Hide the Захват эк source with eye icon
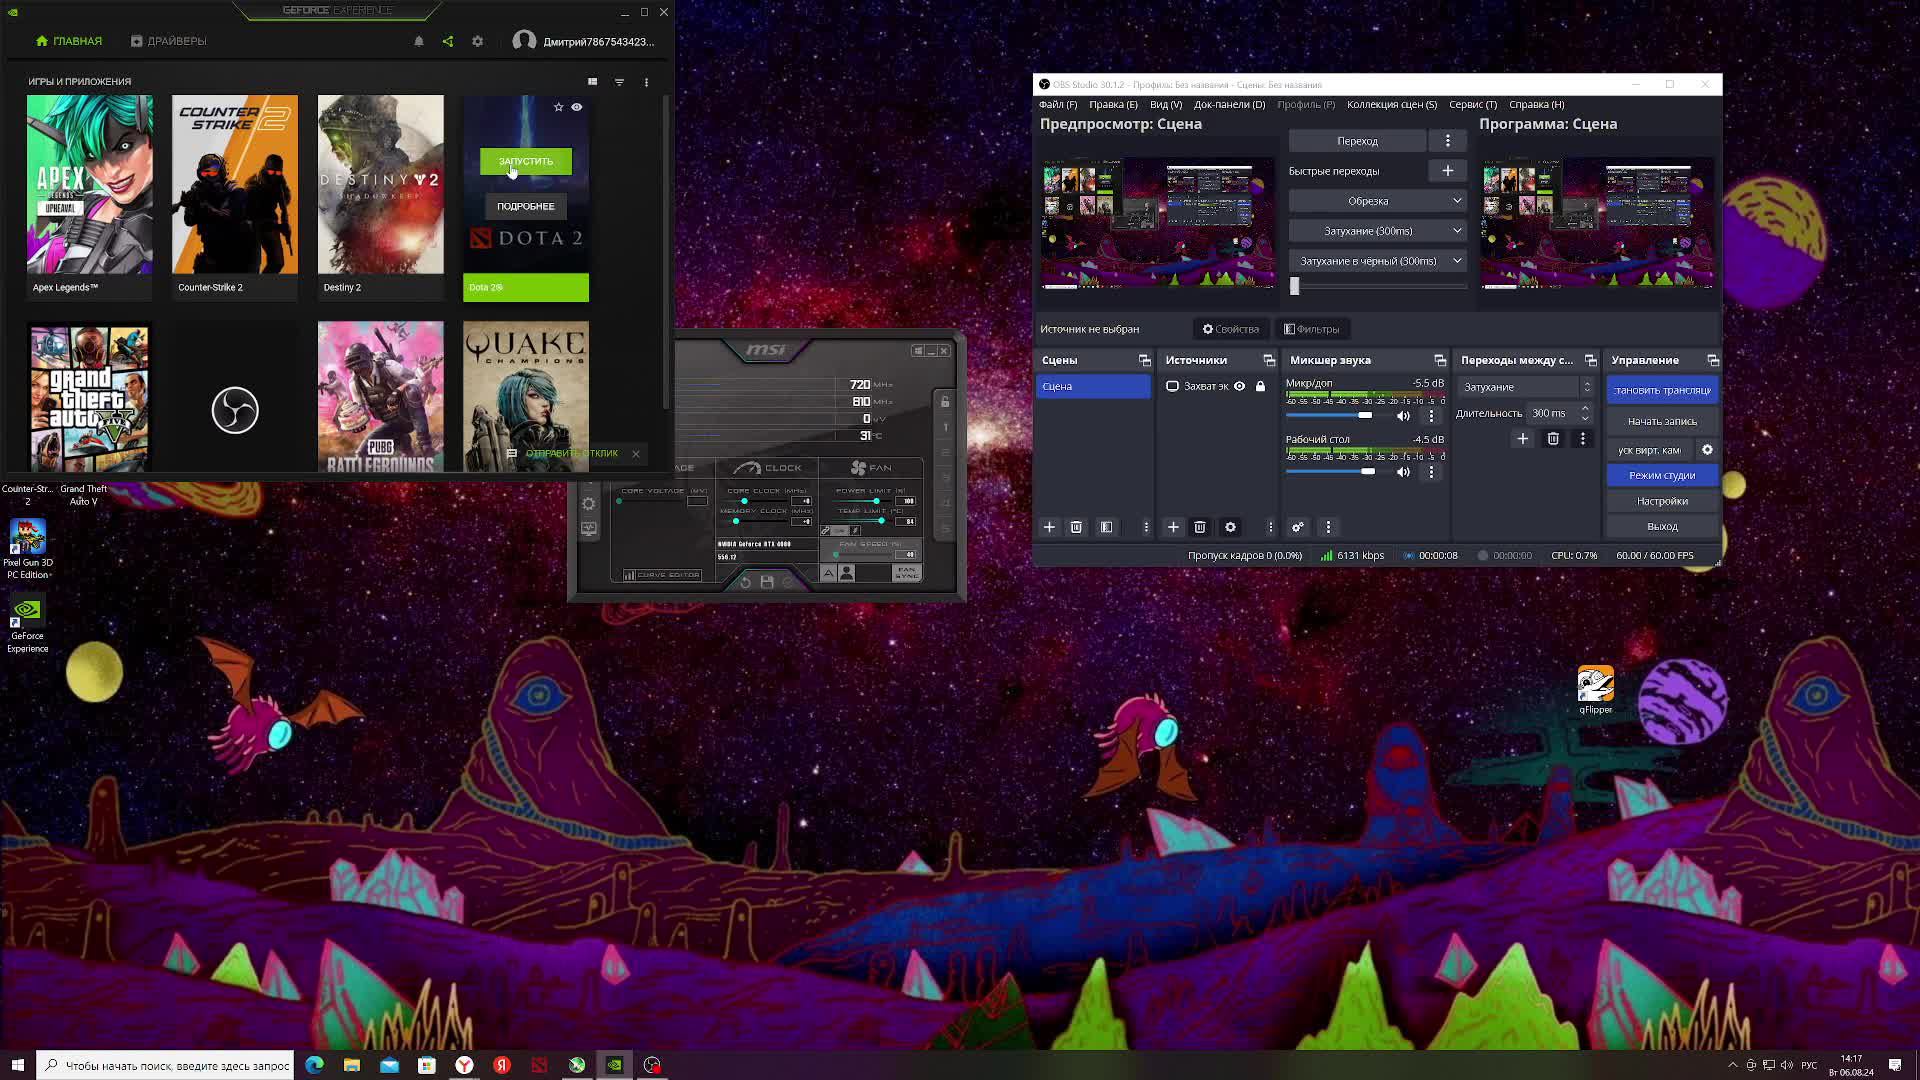1920x1080 pixels. [x=1239, y=386]
